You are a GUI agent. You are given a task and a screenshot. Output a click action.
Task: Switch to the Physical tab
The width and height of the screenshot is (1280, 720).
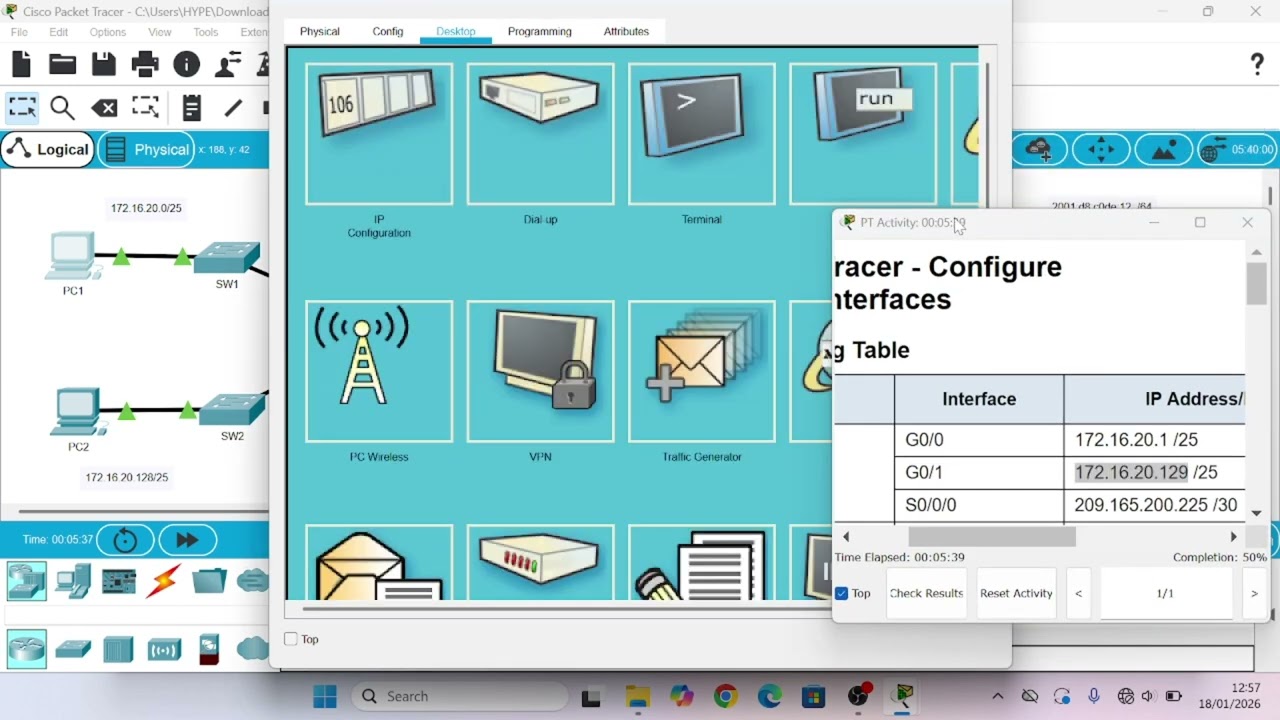tap(320, 31)
